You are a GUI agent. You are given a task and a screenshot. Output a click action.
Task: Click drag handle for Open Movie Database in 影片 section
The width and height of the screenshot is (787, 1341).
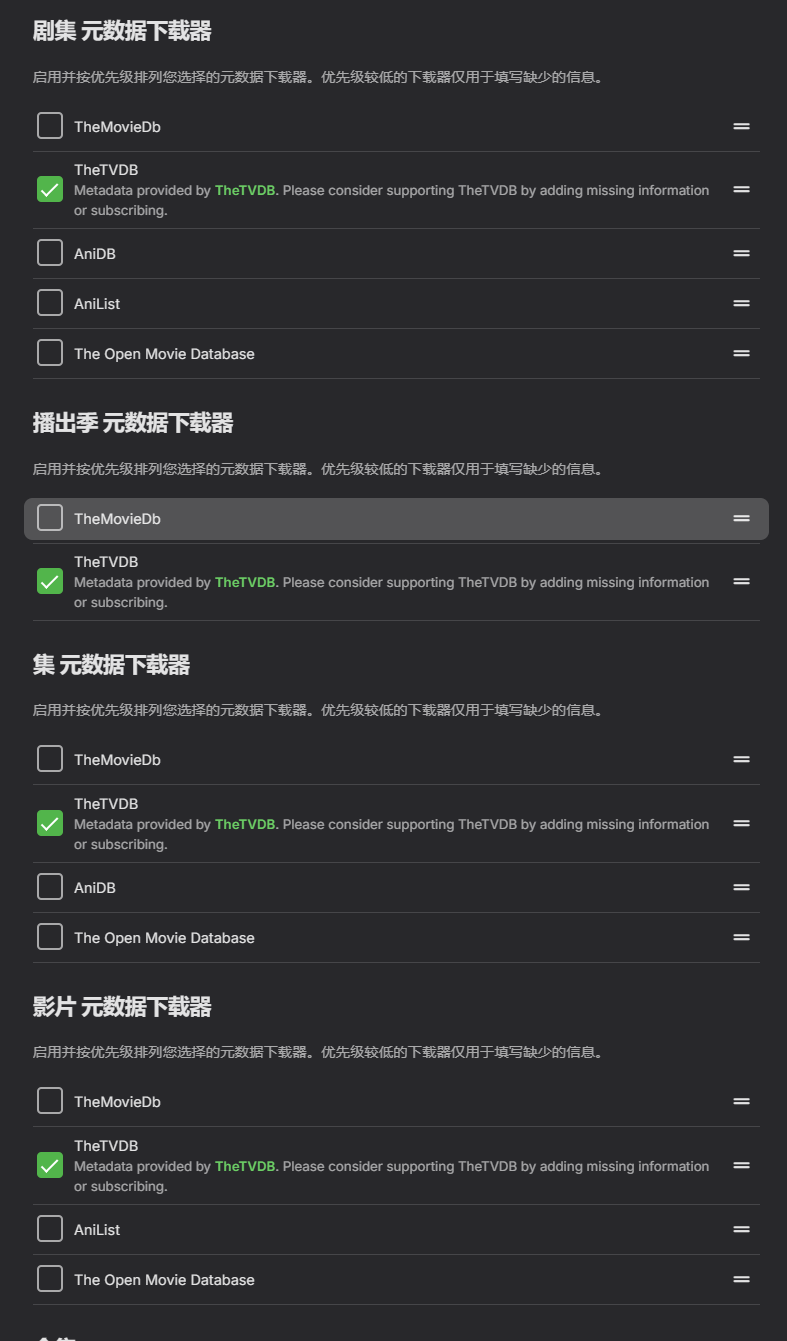click(x=741, y=1279)
